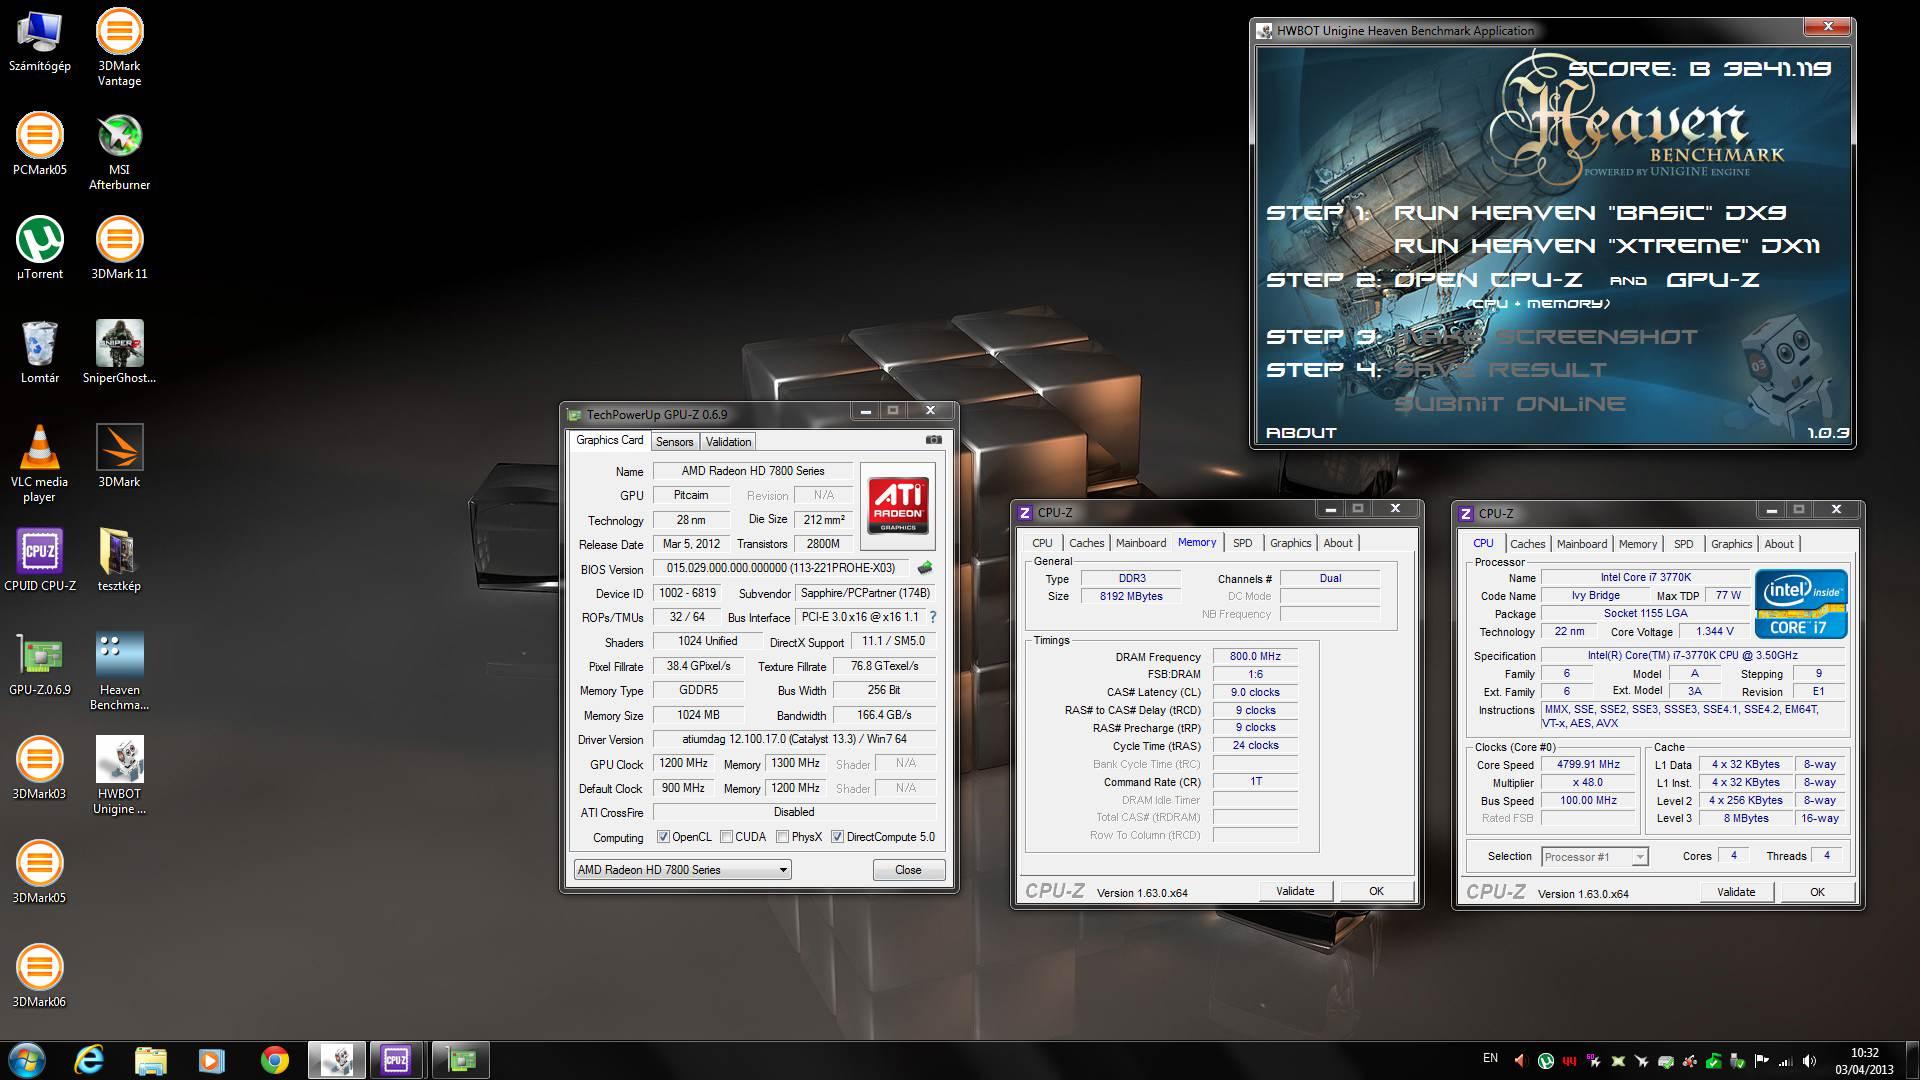This screenshot has height=1080, width=1920.
Task: Open Google Chrome from the taskbar
Action: (x=274, y=1060)
